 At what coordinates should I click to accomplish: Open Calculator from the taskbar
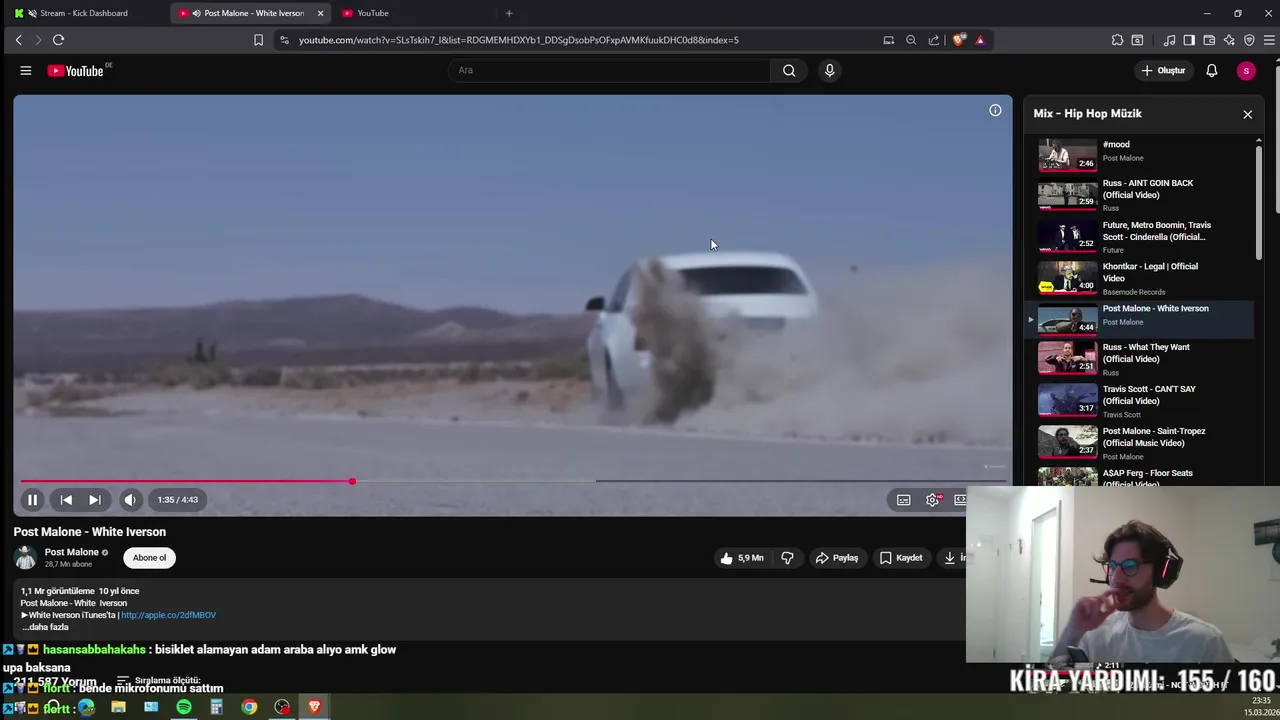(216, 707)
